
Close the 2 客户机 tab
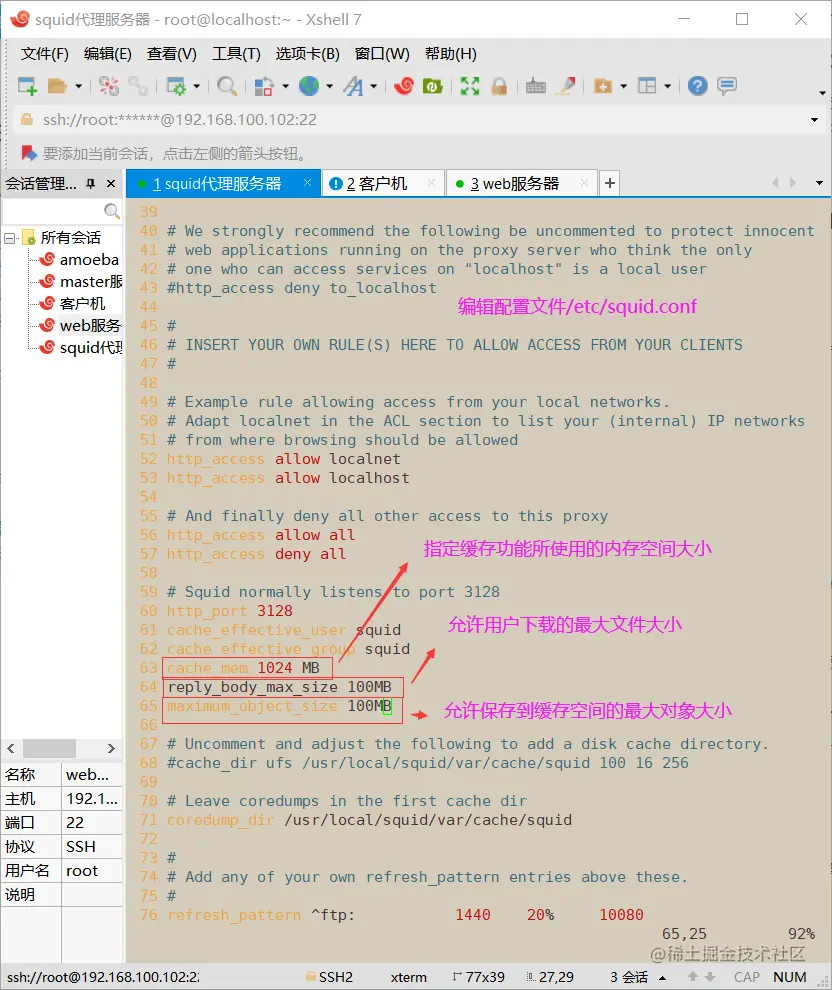pyautogui.click(x=432, y=183)
